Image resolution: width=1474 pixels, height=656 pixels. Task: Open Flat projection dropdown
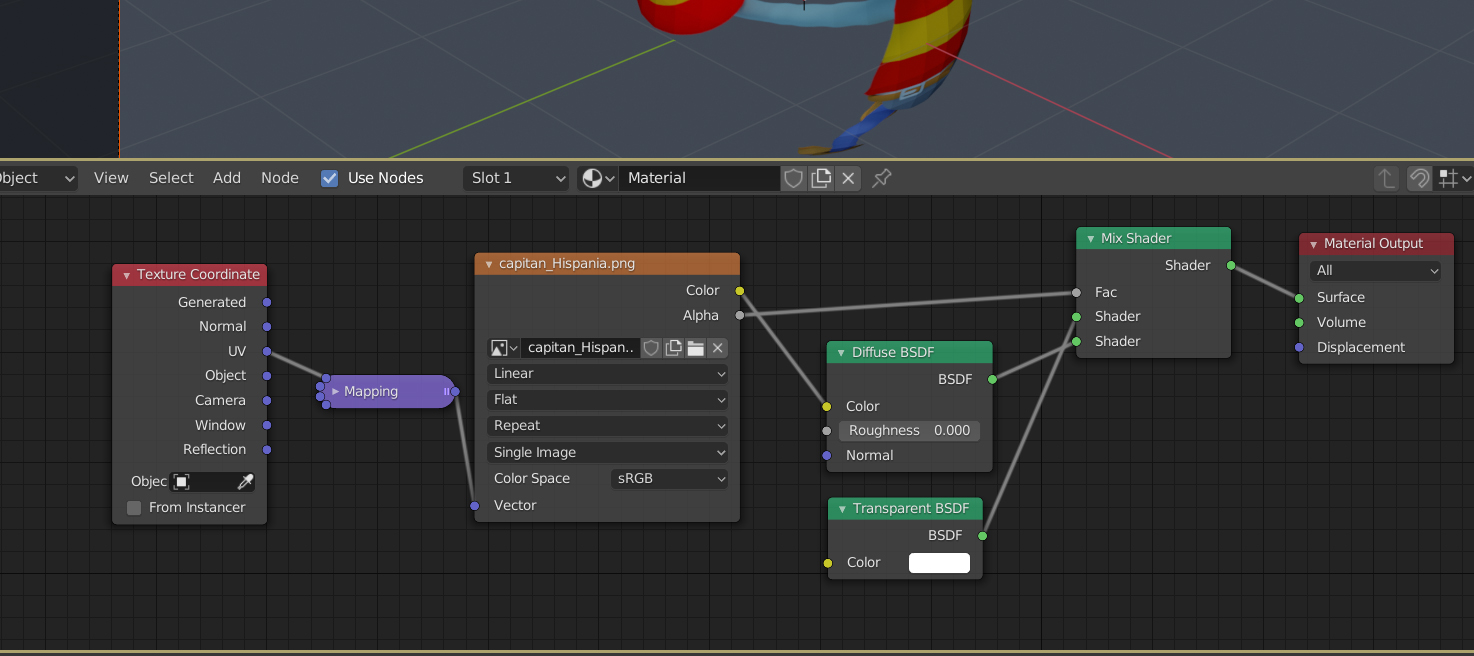[608, 400]
